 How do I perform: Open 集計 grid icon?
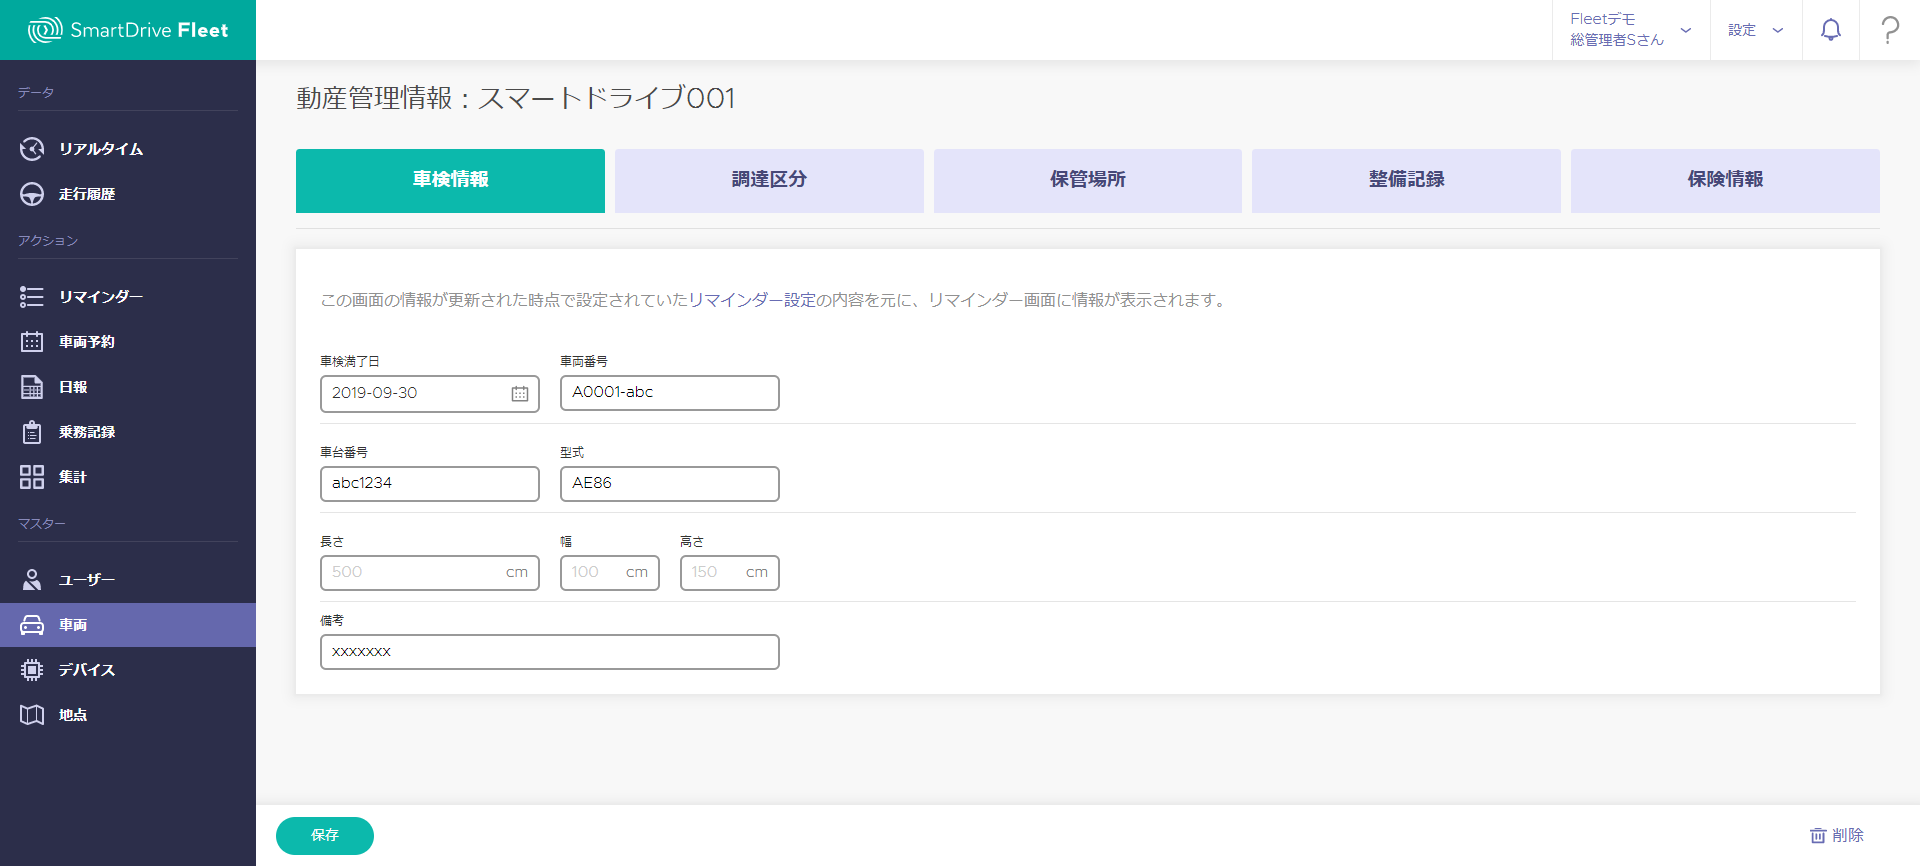32,477
